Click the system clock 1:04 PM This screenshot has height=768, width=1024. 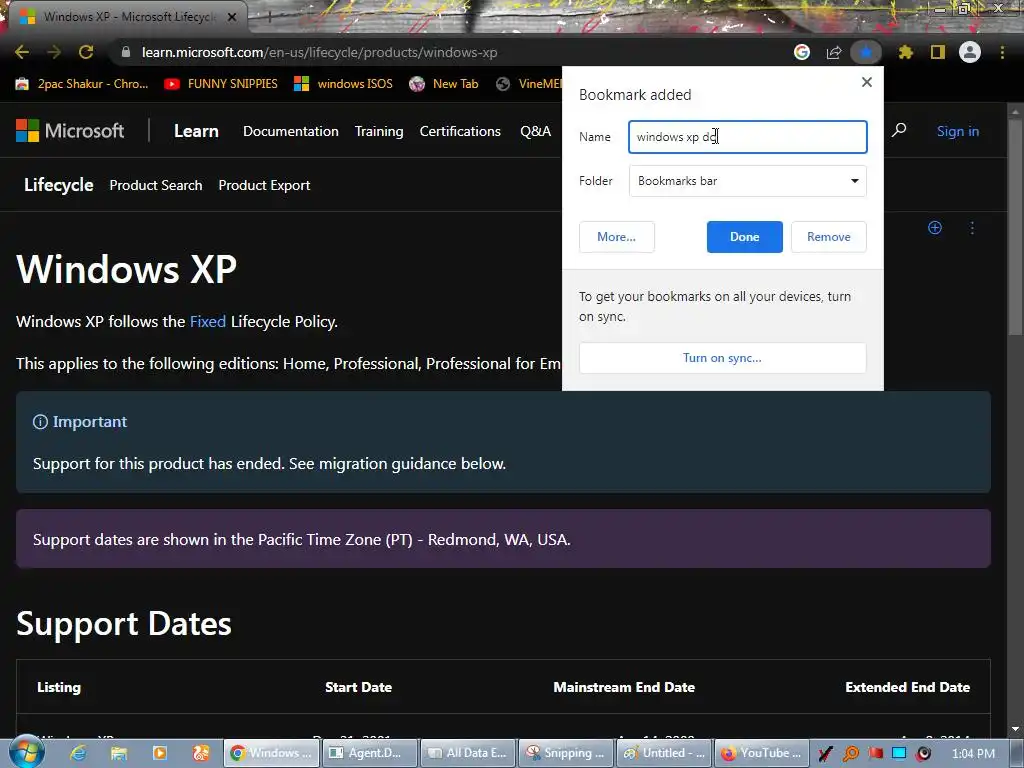pyautogui.click(x=973, y=754)
